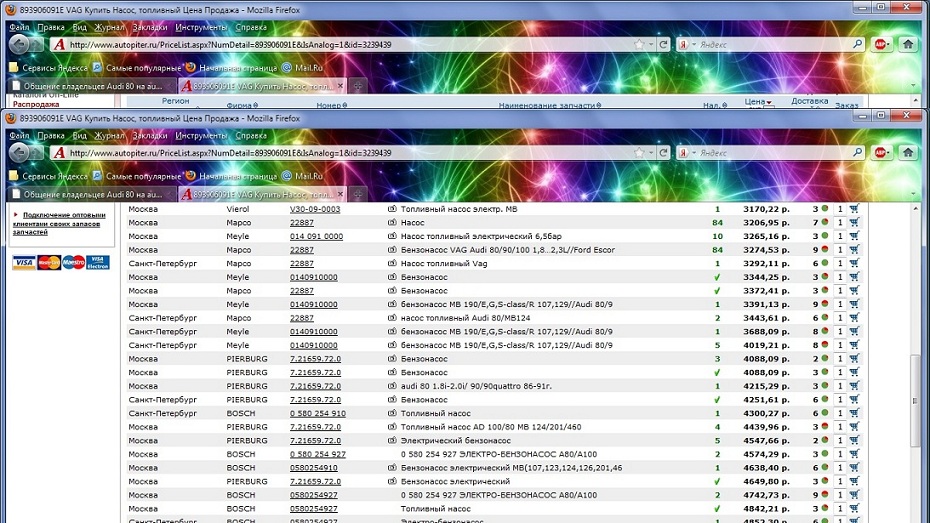Screen dimensions: 930x523
Task: Open 'Mail.Ru' bookmark in front window
Action: click(x=302, y=176)
